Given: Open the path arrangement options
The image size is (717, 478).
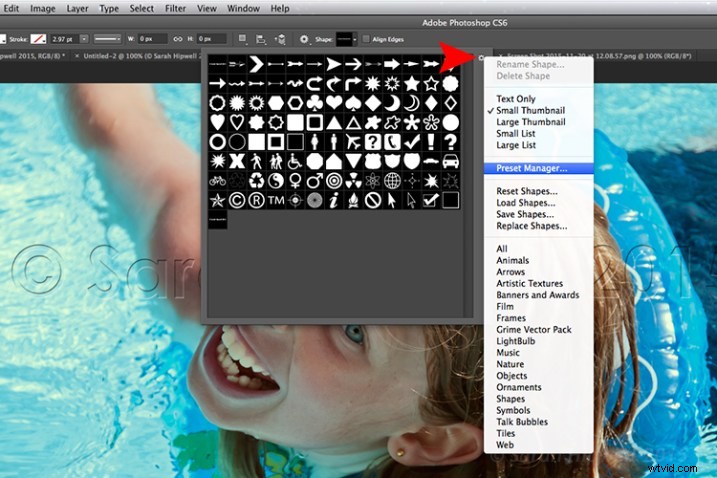Looking at the screenshot, I should (x=280, y=39).
